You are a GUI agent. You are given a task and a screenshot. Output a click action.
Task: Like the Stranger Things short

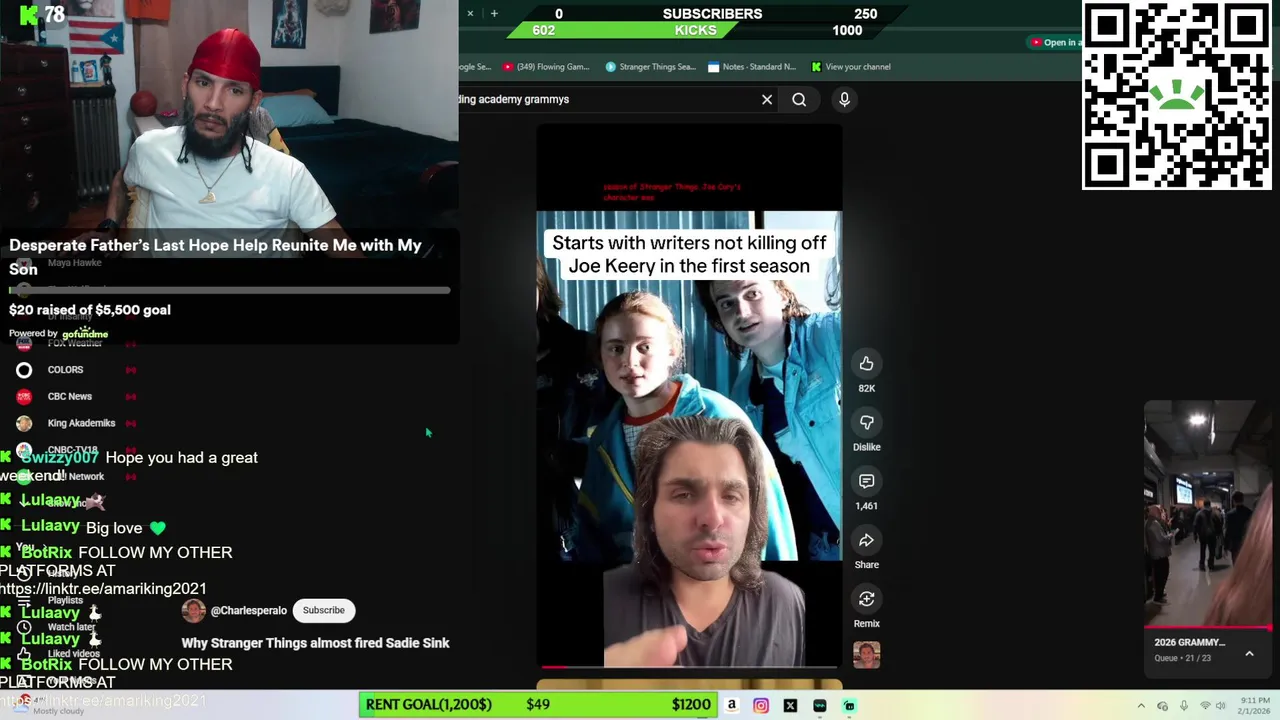pyautogui.click(x=866, y=364)
